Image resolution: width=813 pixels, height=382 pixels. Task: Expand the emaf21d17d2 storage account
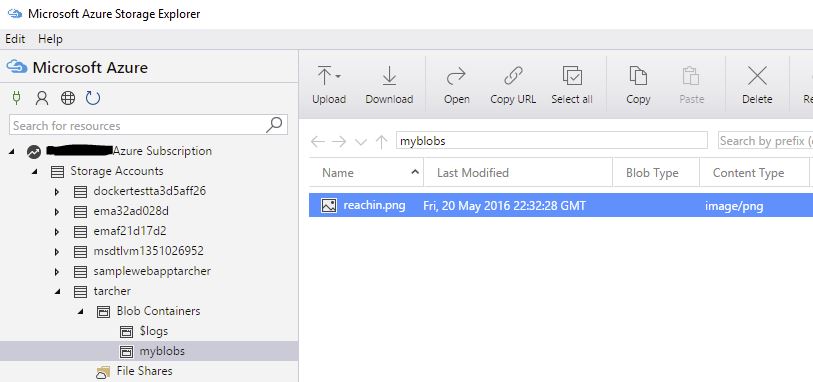[x=57, y=232]
